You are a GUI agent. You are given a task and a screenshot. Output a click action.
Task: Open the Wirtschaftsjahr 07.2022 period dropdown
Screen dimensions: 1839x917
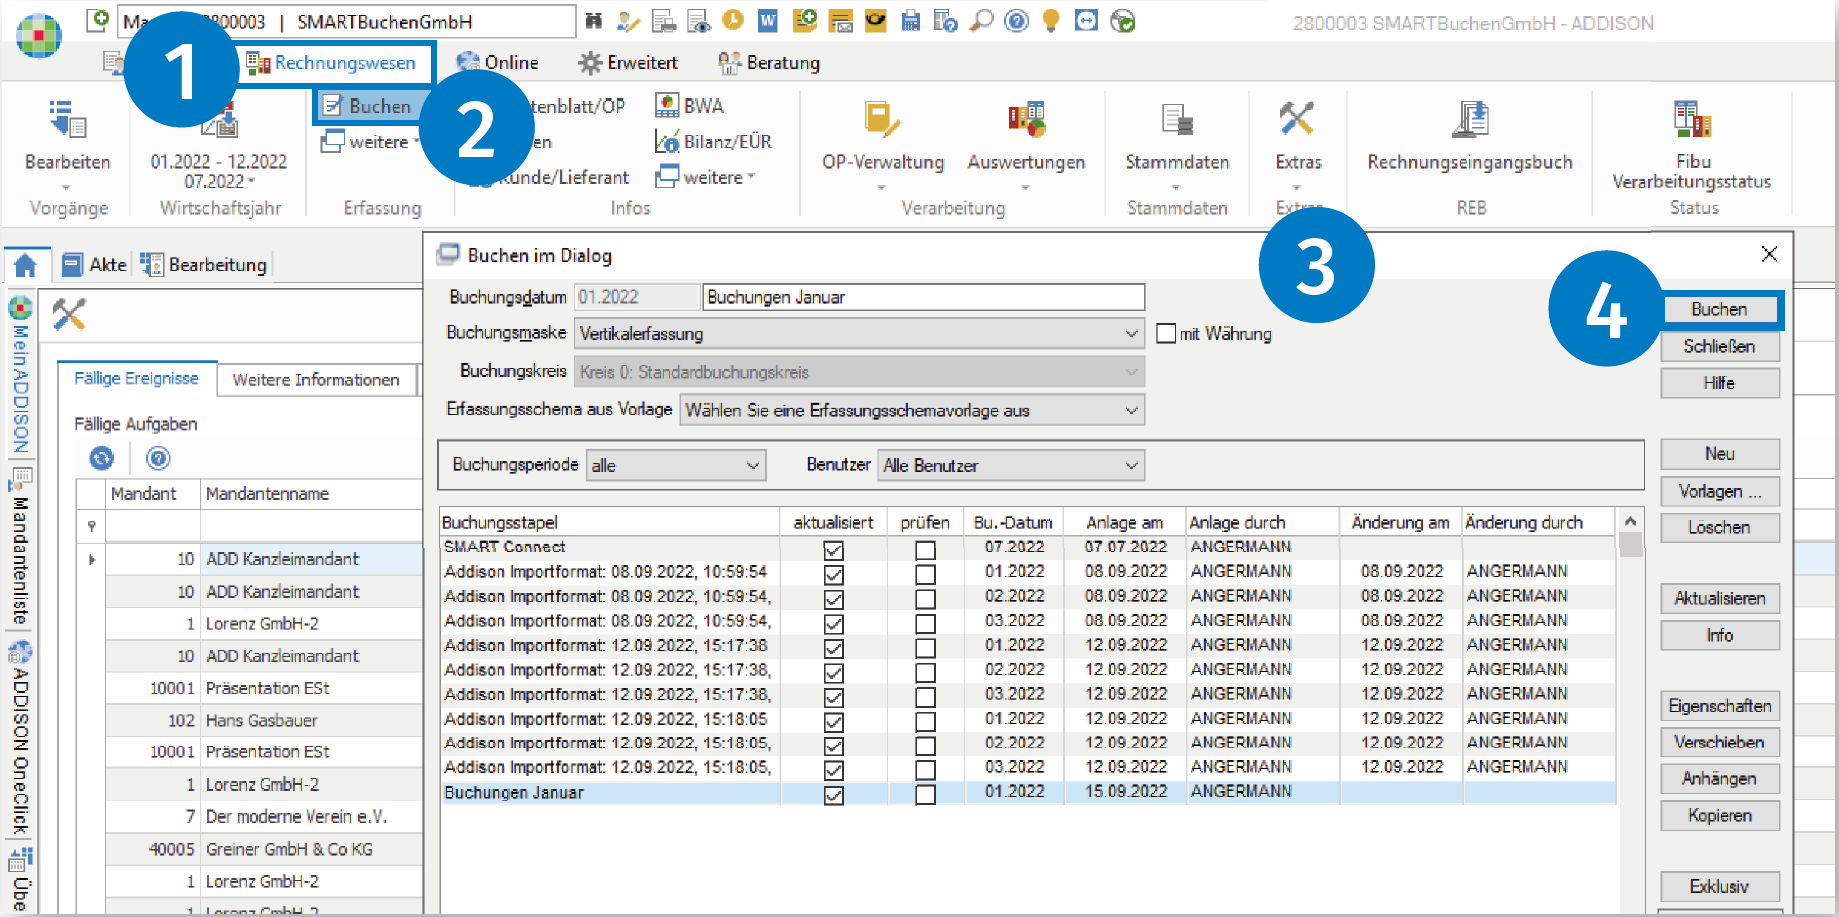click(x=219, y=181)
